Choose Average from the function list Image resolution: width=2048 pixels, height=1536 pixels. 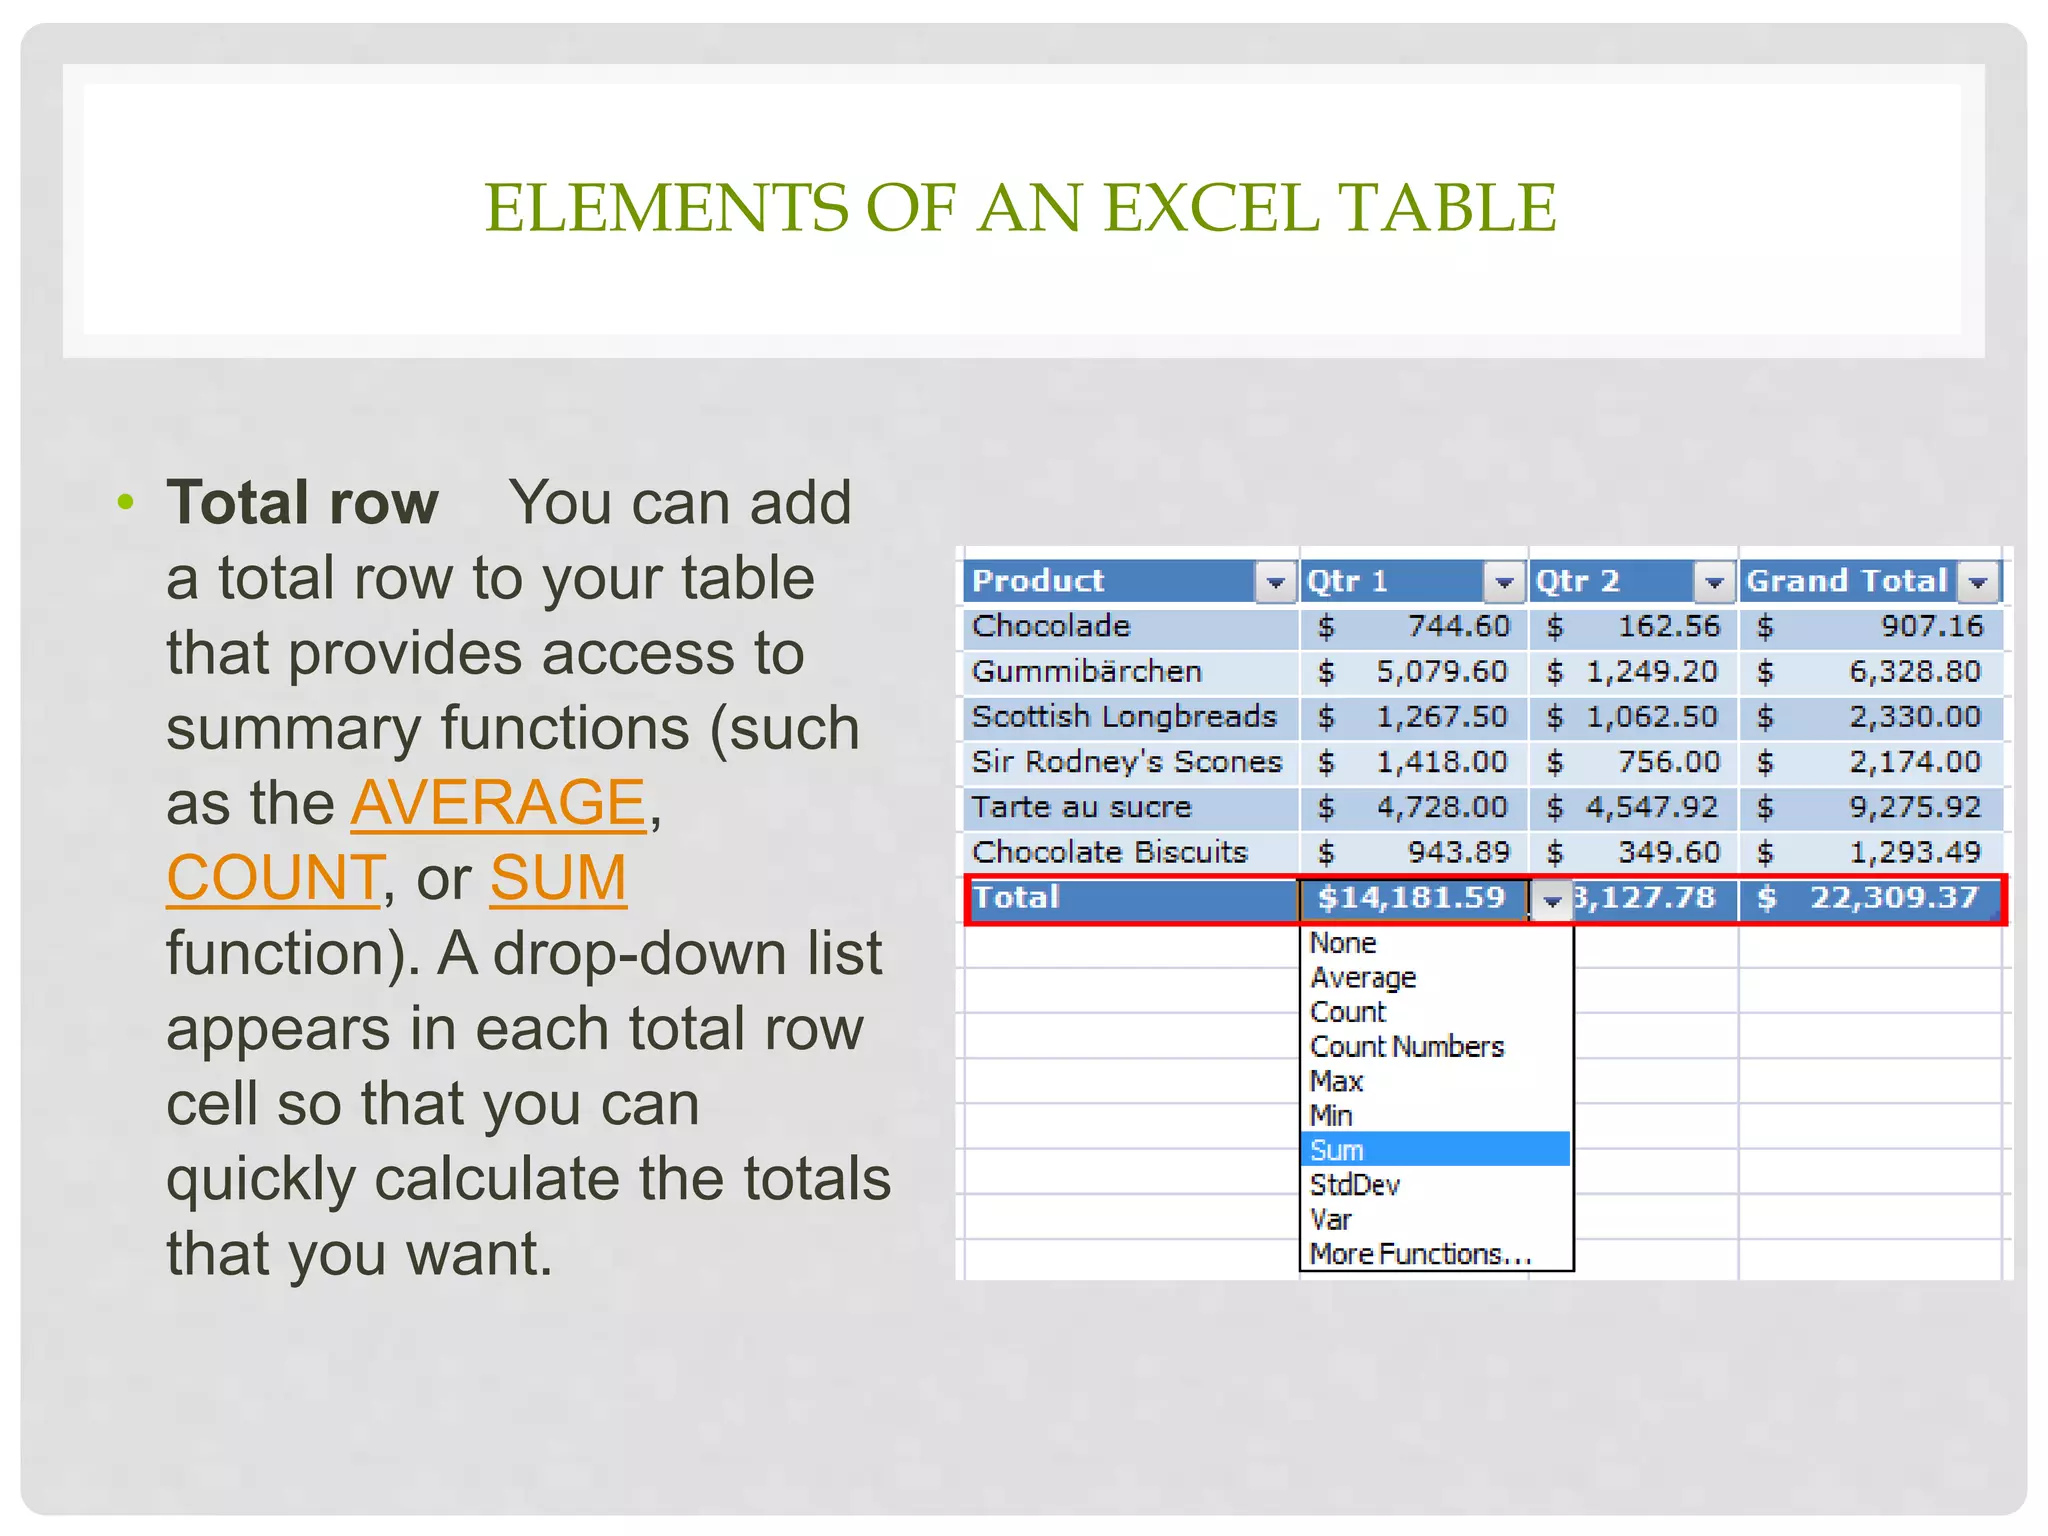tap(1363, 977)
